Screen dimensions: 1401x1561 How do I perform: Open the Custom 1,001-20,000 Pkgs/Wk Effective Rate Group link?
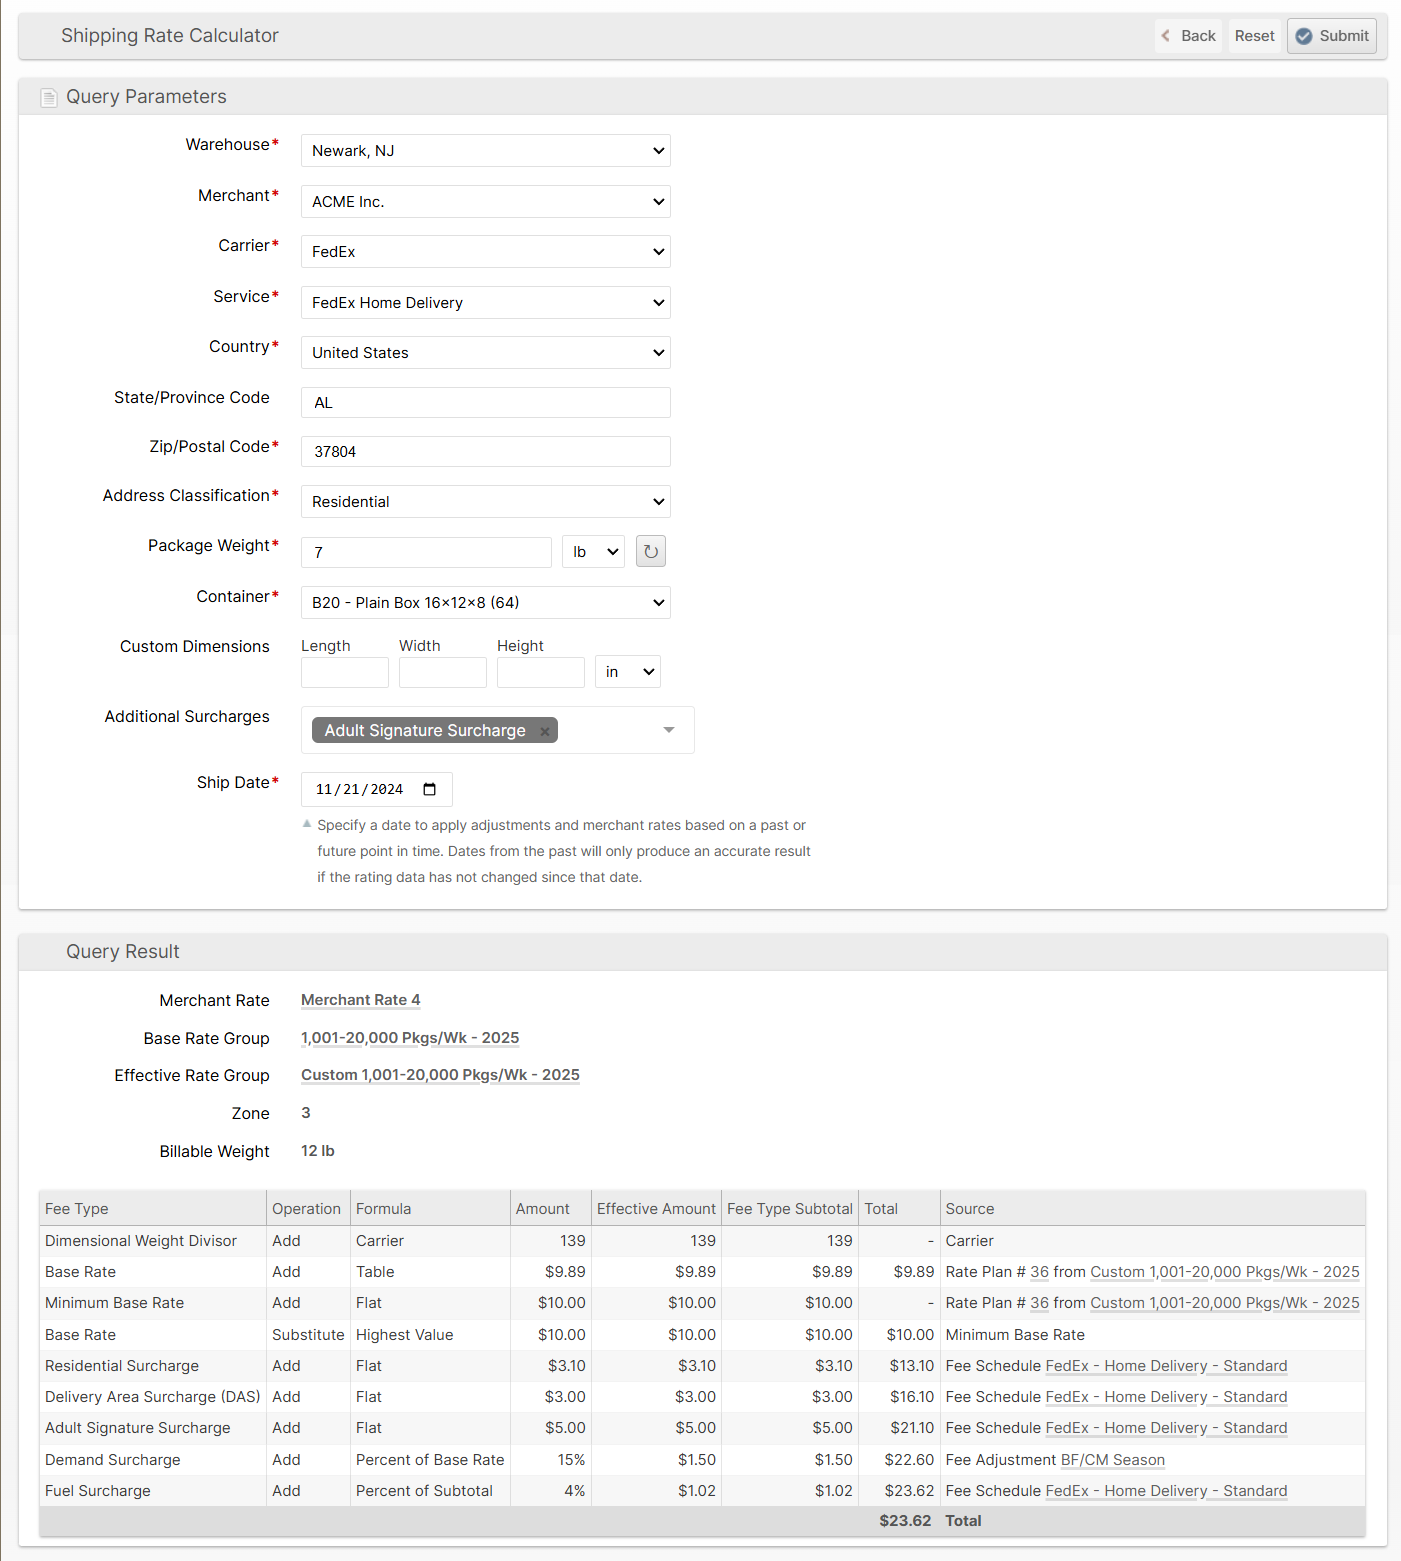(x=440, y=1075)
